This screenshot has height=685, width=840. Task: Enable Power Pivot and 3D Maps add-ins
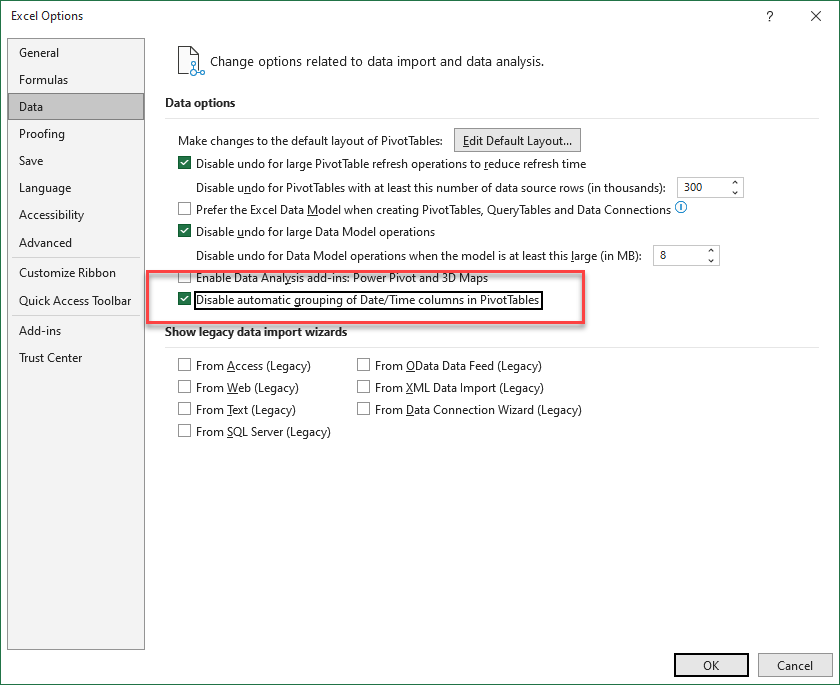coord(184,278)
